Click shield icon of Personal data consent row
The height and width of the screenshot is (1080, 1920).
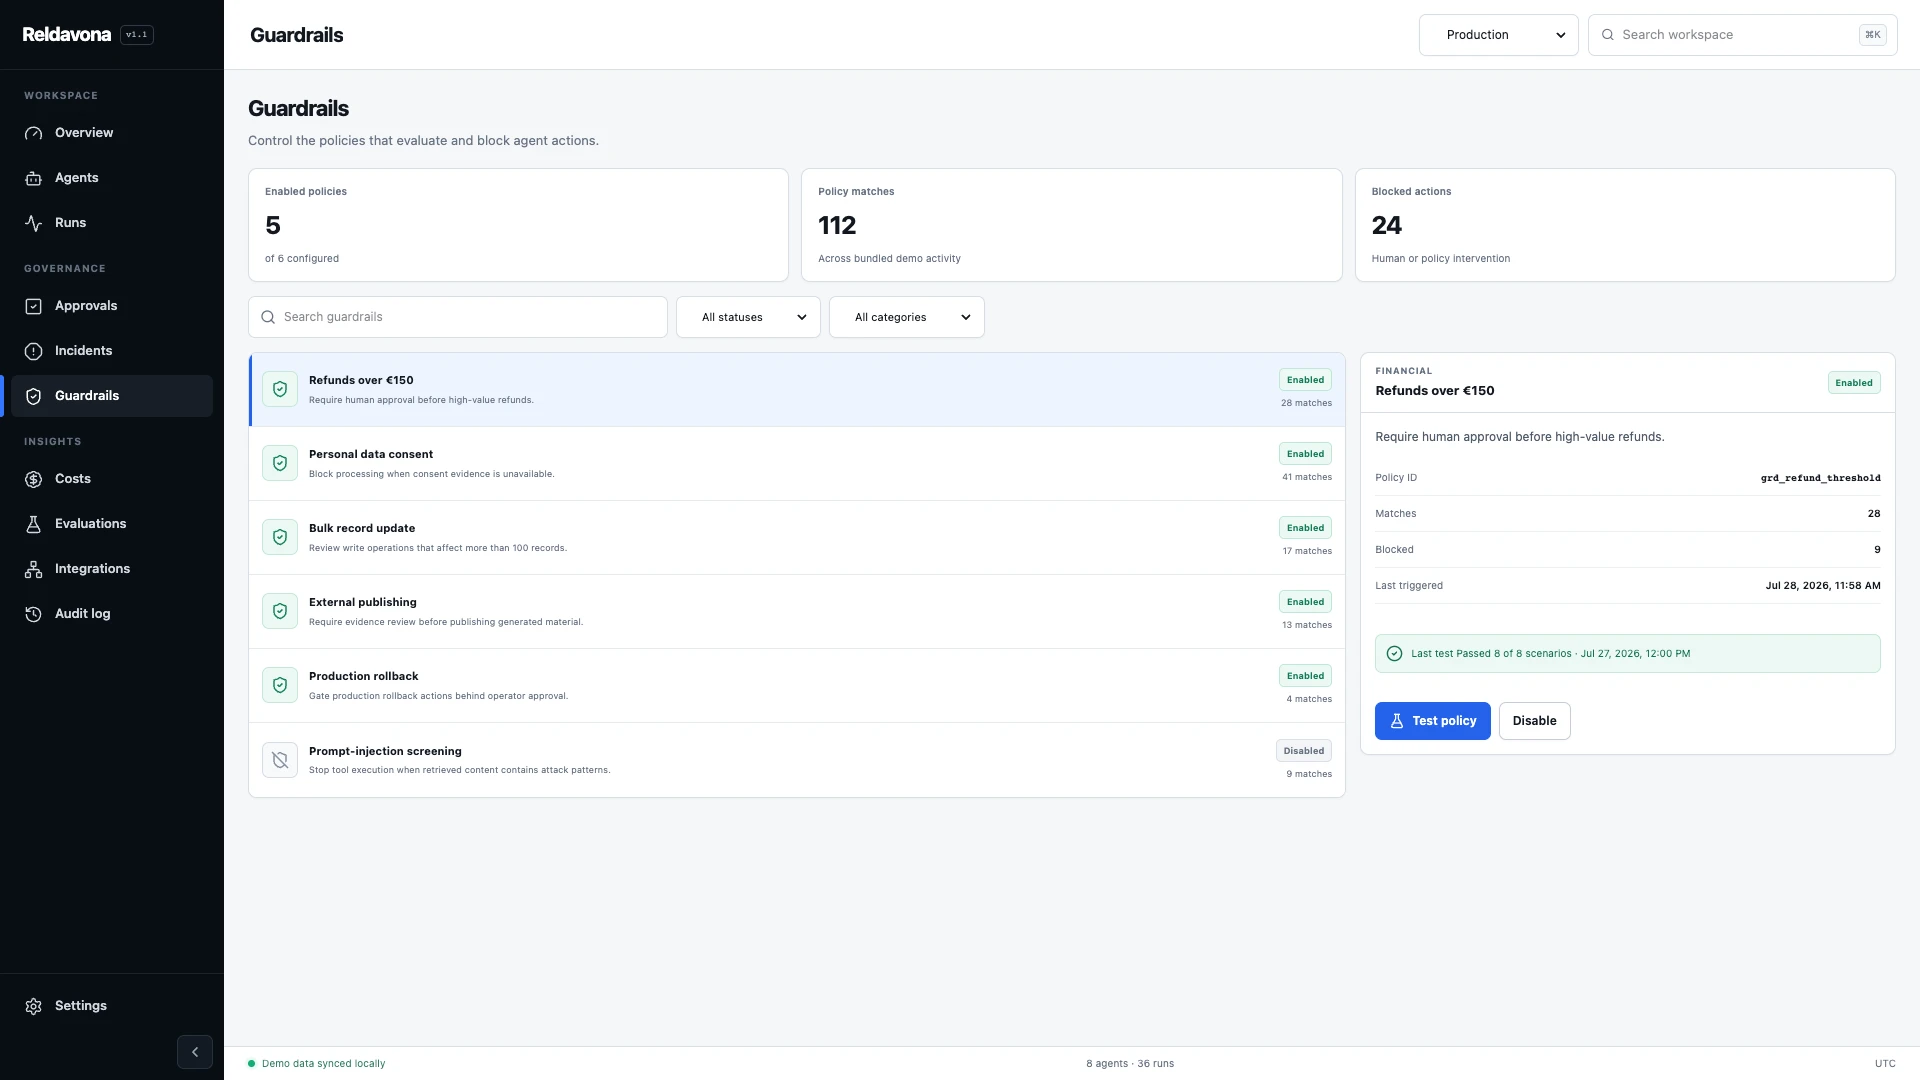tap(280, 463)
